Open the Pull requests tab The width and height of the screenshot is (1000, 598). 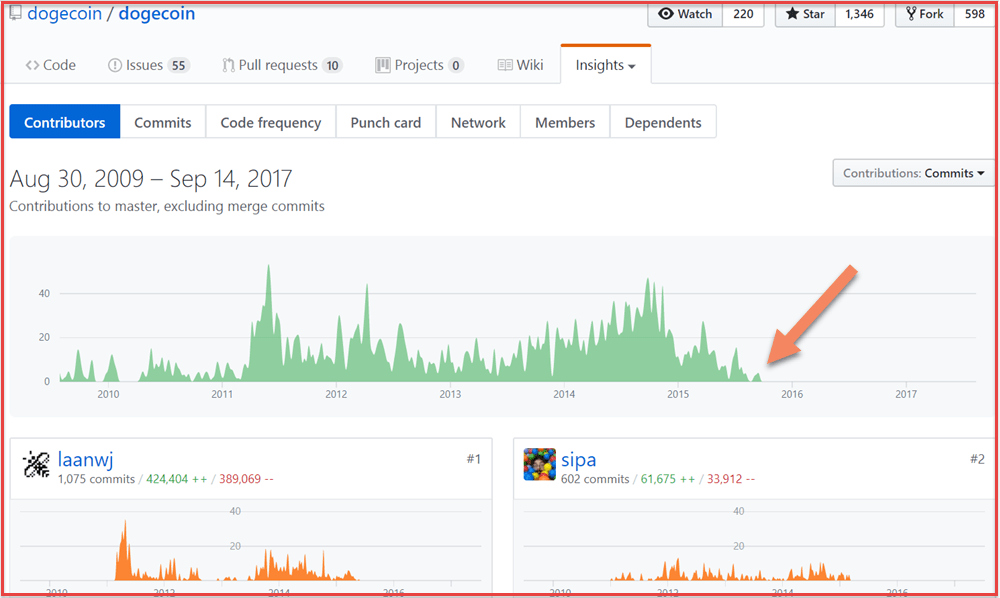(x=281, y=65)
